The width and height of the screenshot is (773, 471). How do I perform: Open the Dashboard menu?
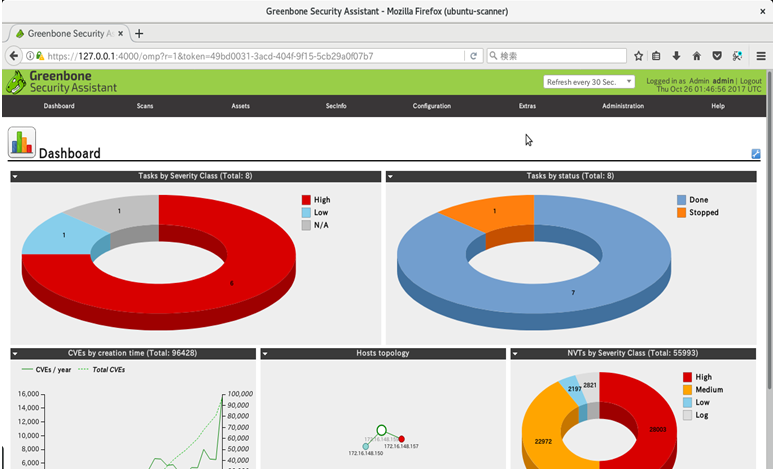[x=59, y=106]
